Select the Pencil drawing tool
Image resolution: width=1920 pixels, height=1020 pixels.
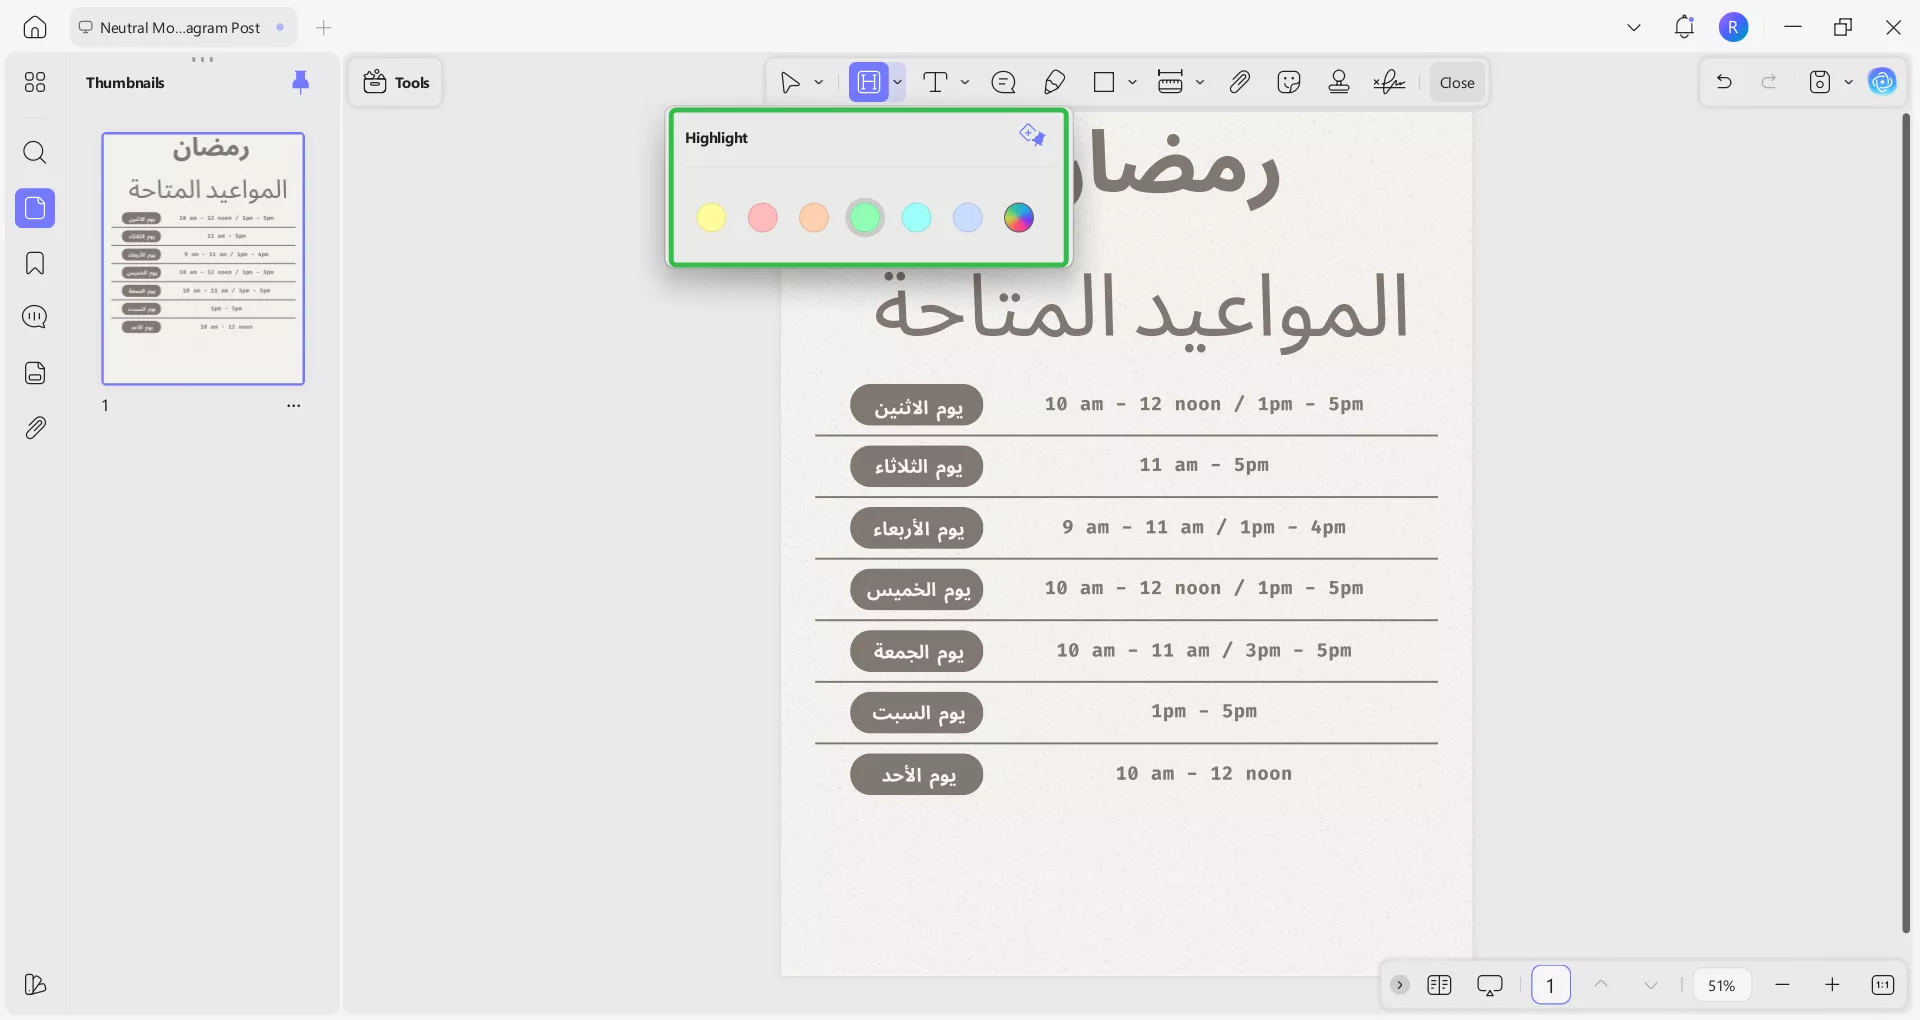coord(1055,82)
